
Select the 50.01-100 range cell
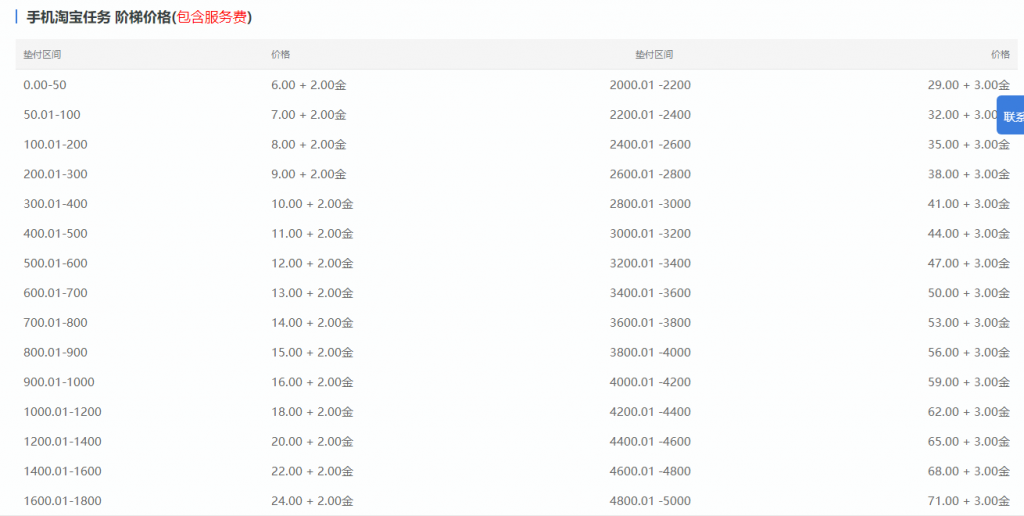[x=52, y=115]
